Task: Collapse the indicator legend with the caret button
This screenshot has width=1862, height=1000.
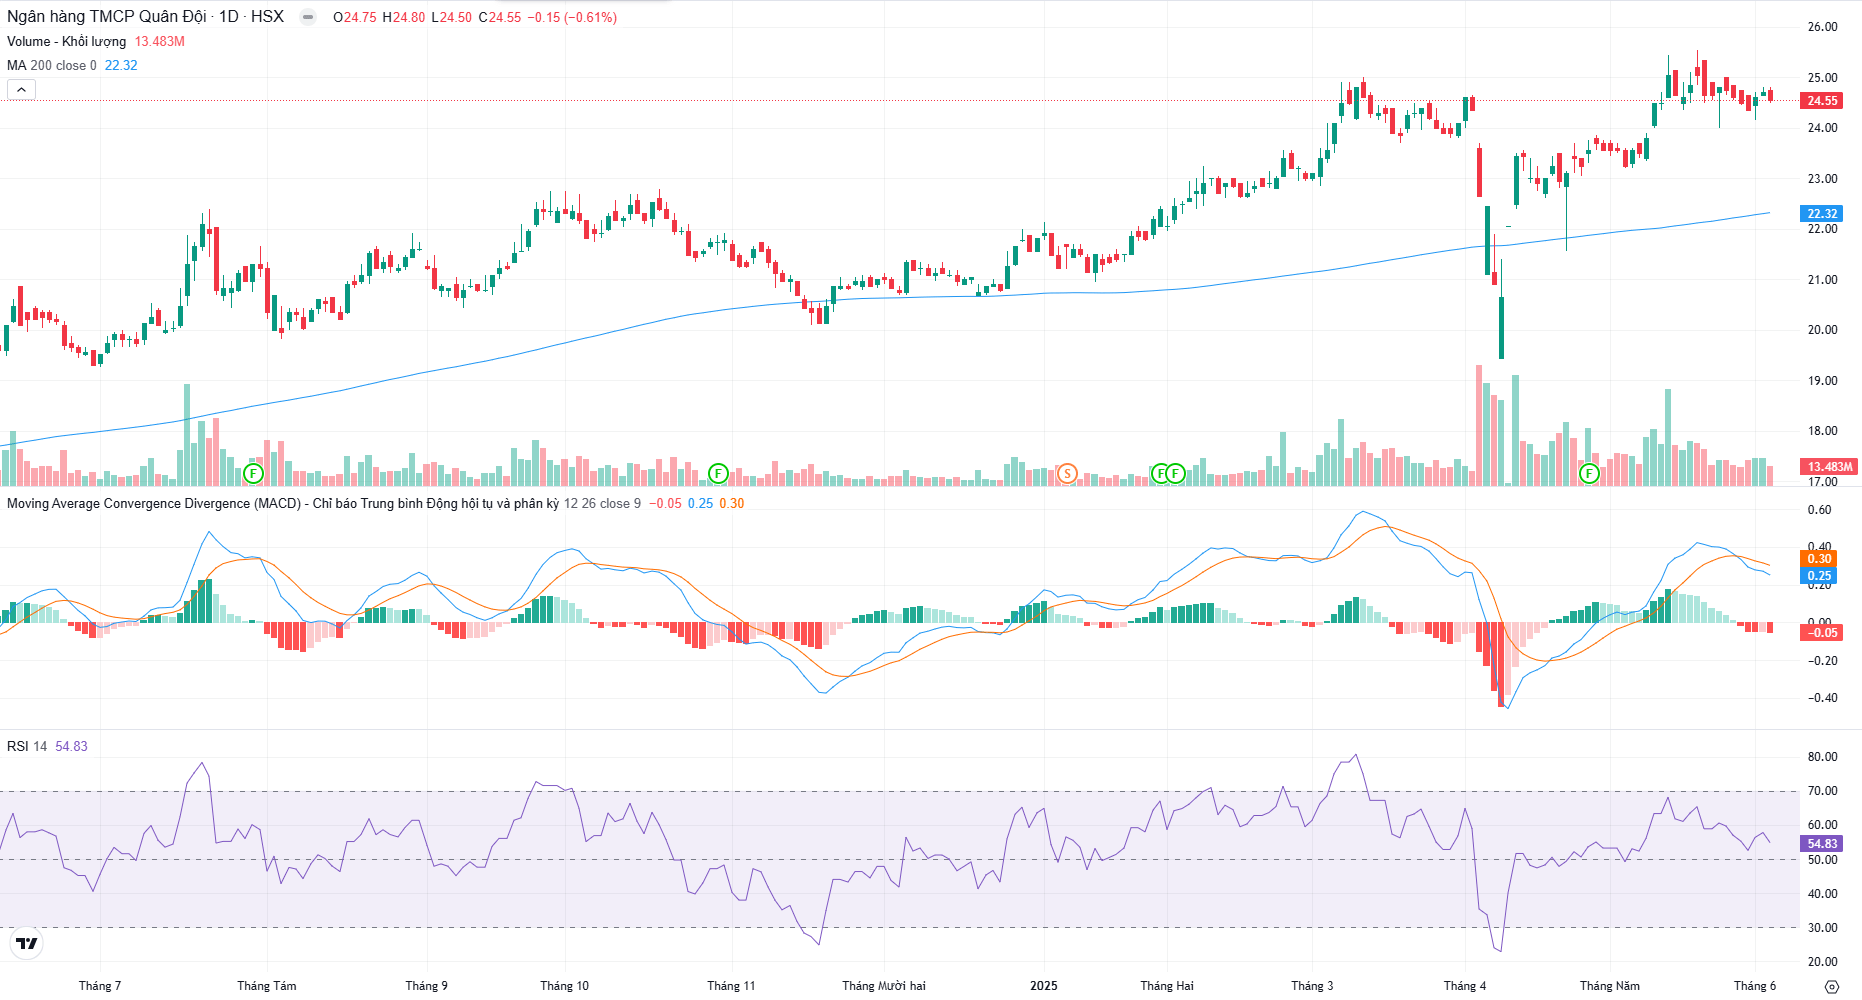Action: point(21,90)
